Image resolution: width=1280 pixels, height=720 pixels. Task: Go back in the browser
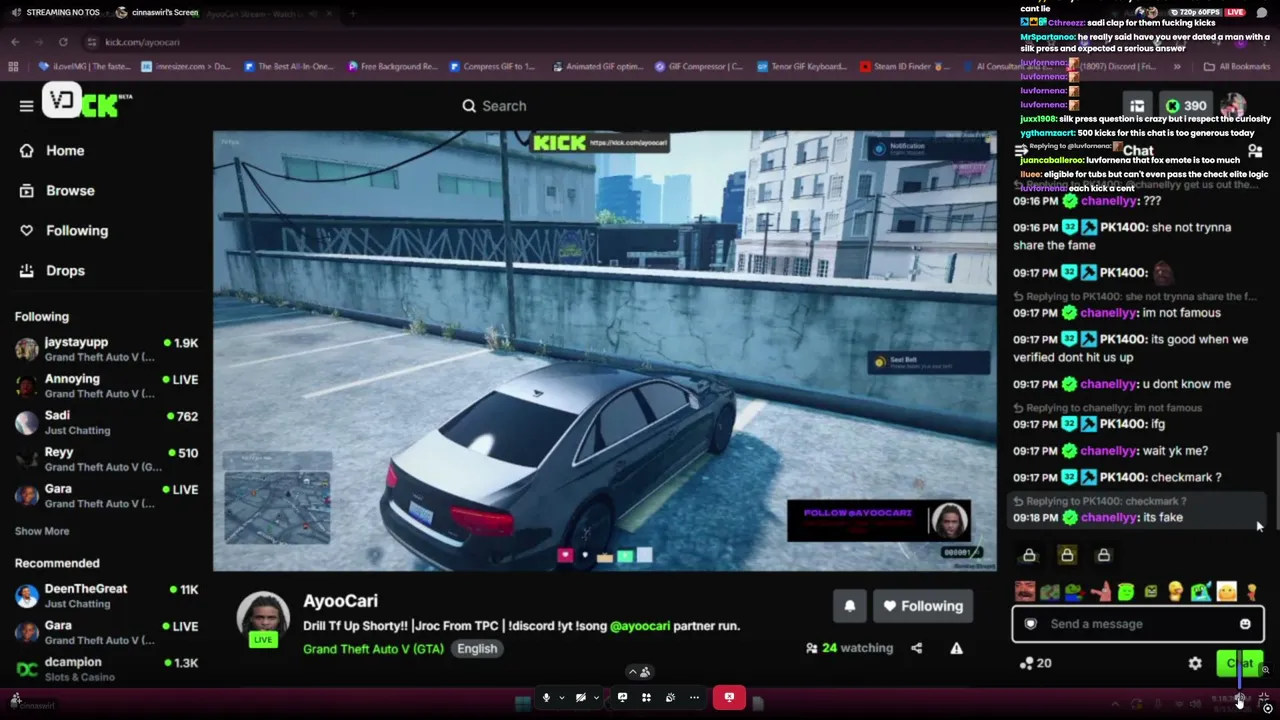point(15,42)
